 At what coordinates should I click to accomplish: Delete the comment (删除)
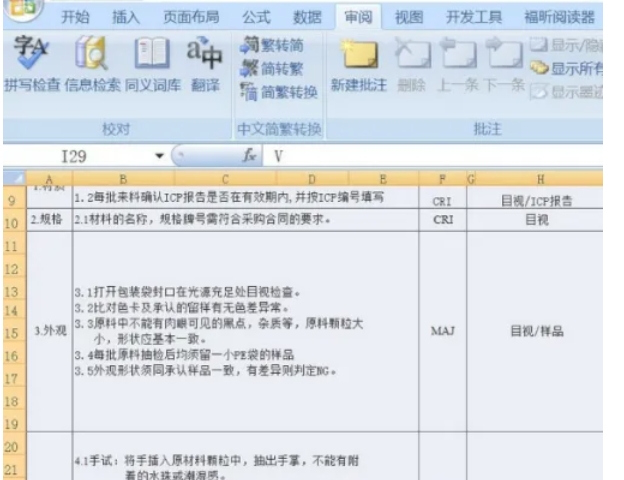[411, 66]
